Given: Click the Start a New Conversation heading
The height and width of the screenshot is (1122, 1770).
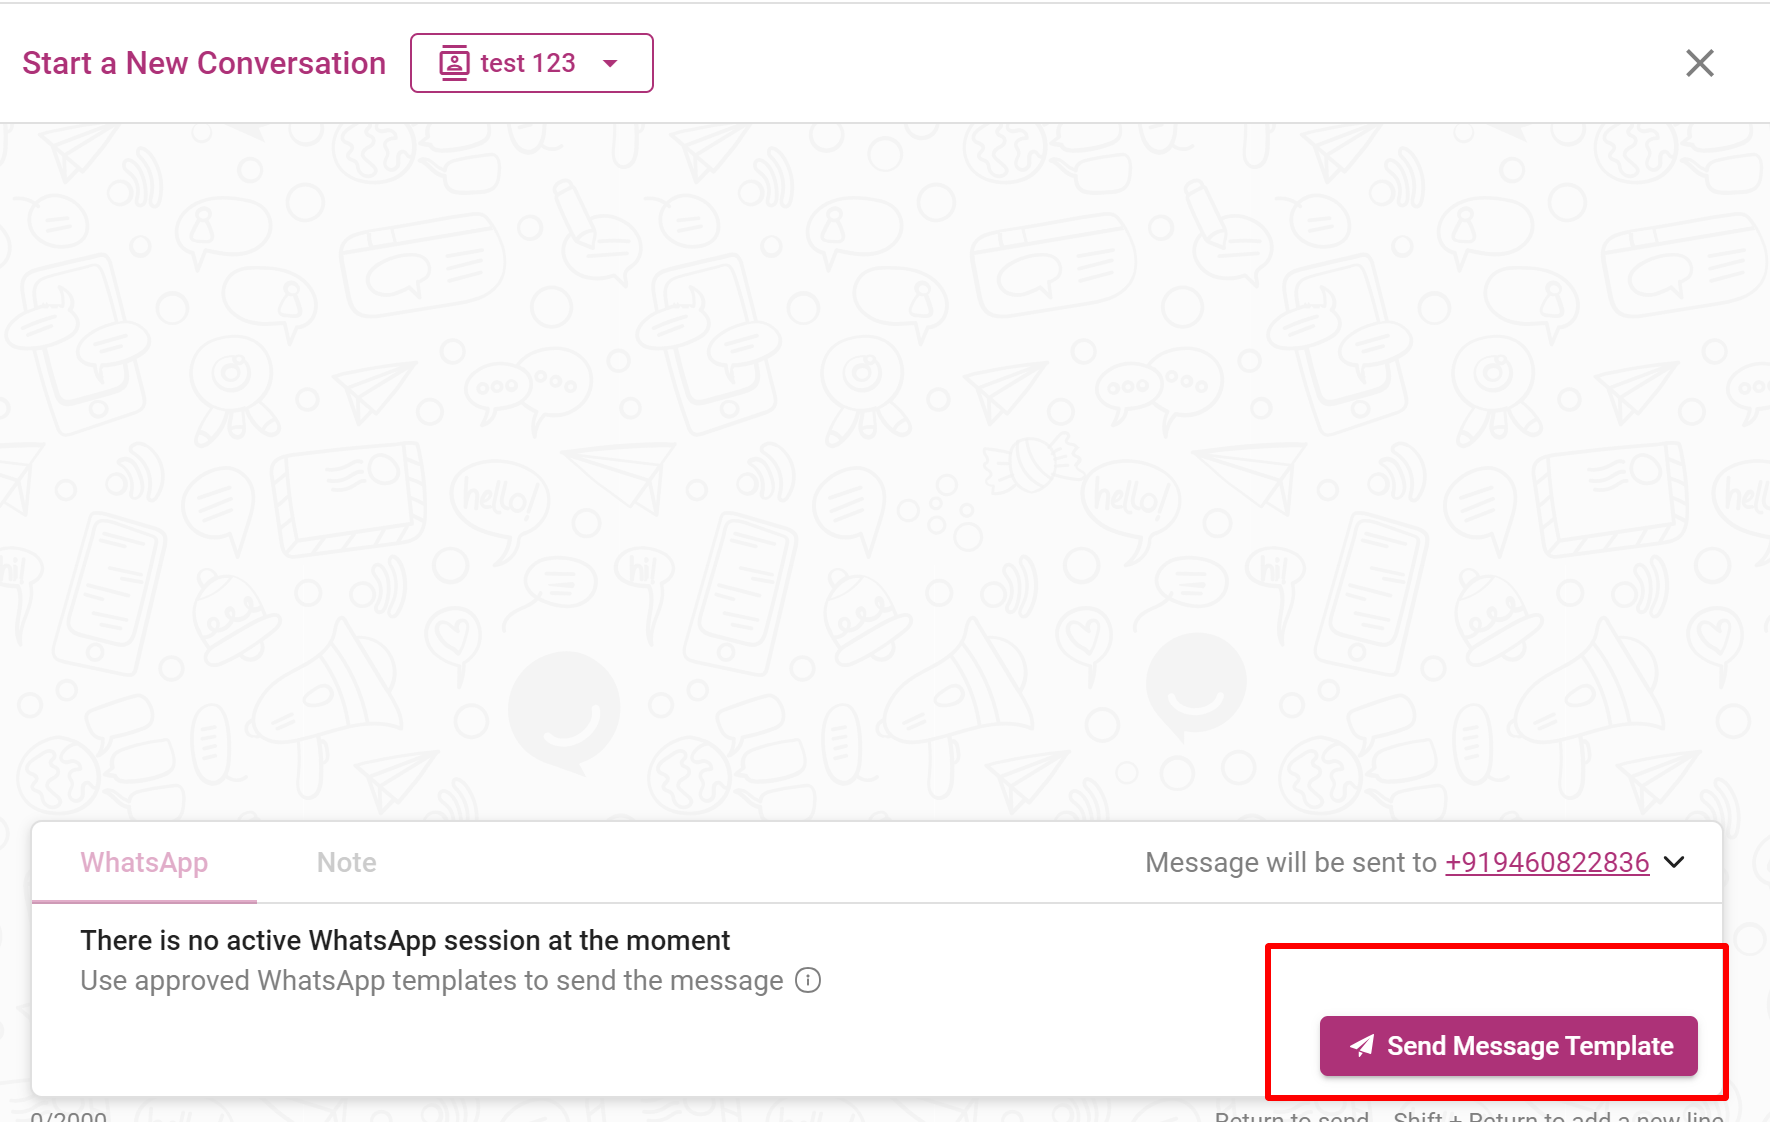Looking at the screenshot, I should 204,63.
